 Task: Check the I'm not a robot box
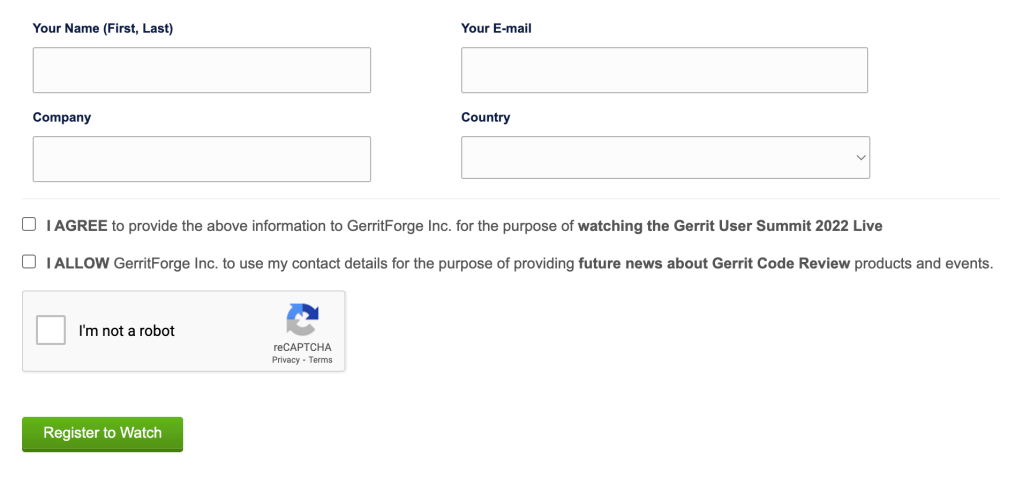point(51,330)
